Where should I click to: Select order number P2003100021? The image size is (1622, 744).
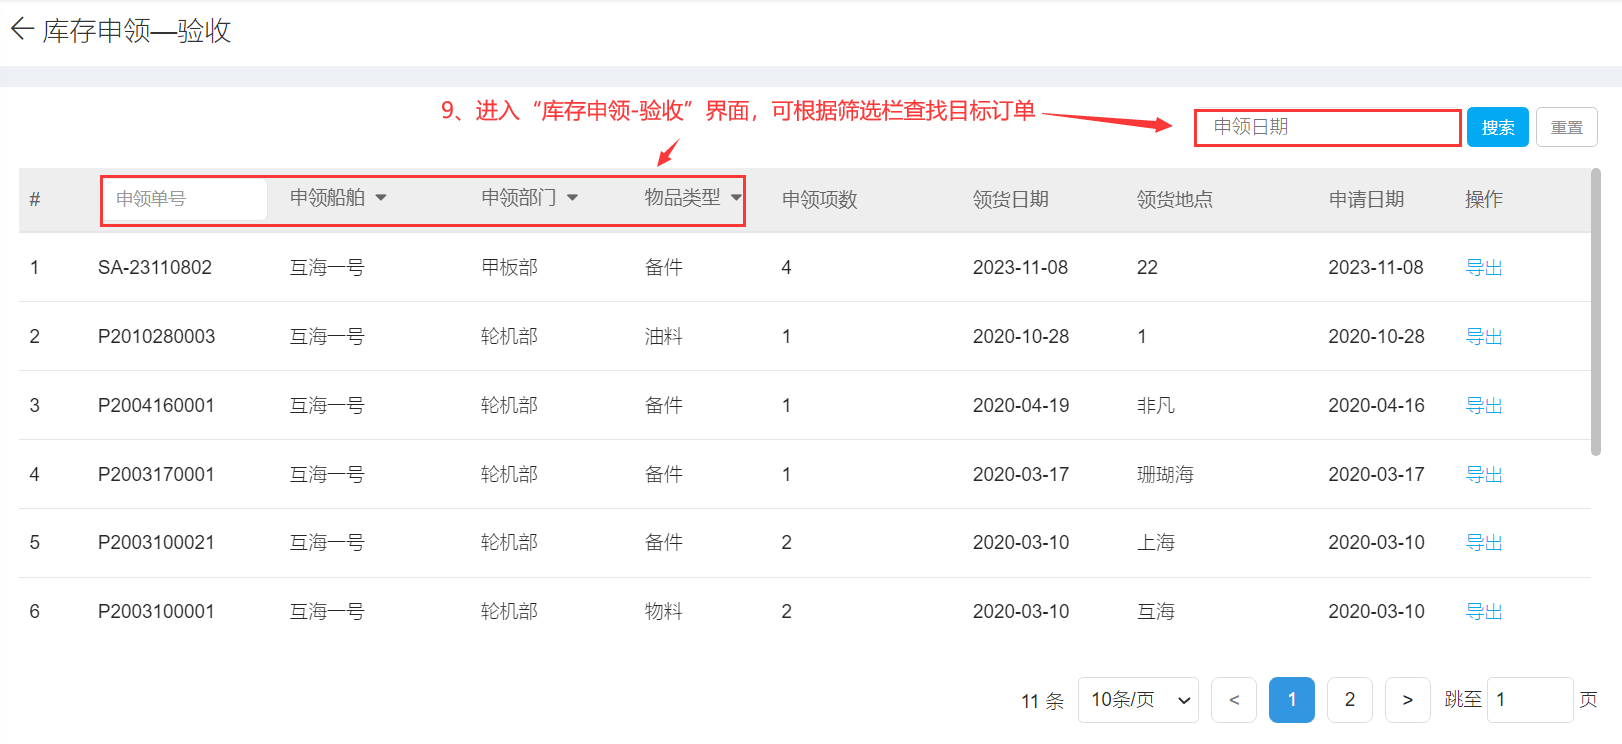(156, 542)
